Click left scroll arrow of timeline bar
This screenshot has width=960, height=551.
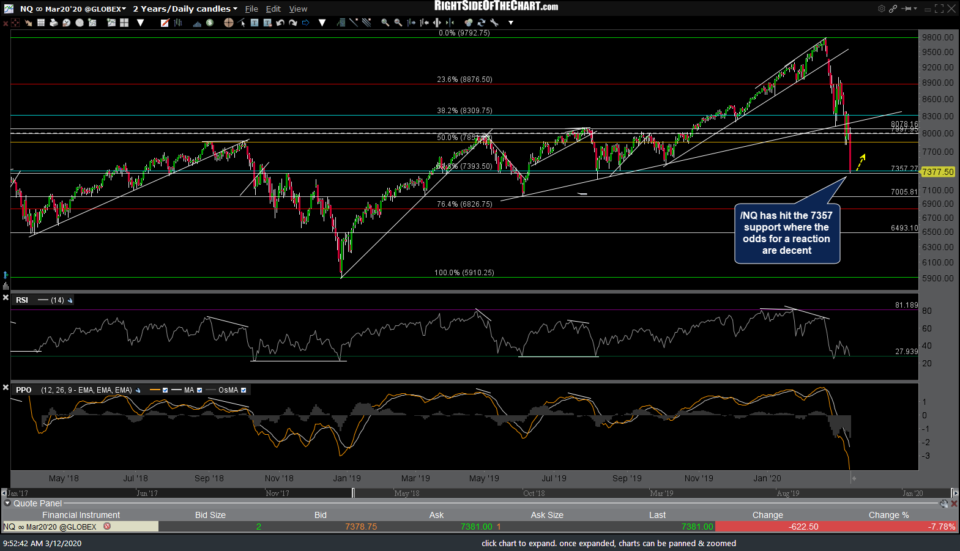pos(4,493)
